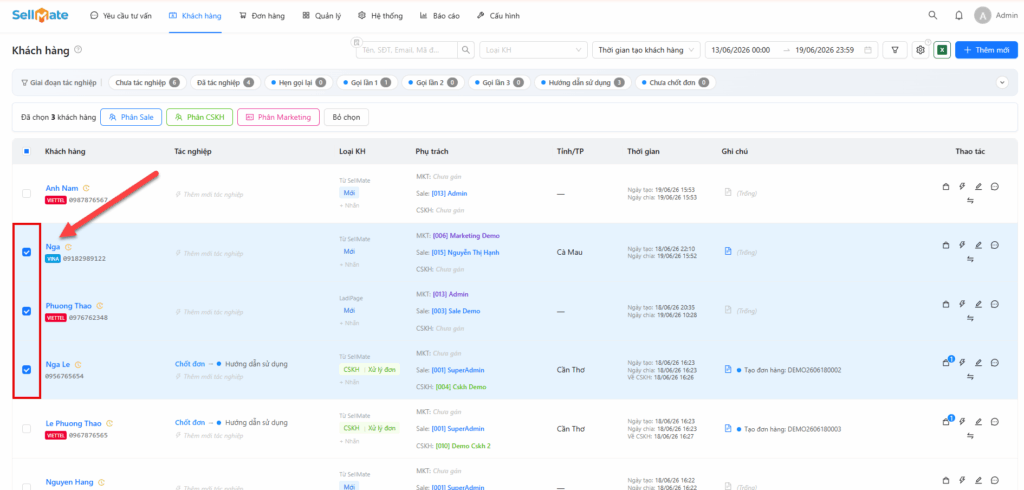This screenshot has width=1024, height=490.
Task: Click the search button beside the customer search field
Action: (x=466, y=50)
